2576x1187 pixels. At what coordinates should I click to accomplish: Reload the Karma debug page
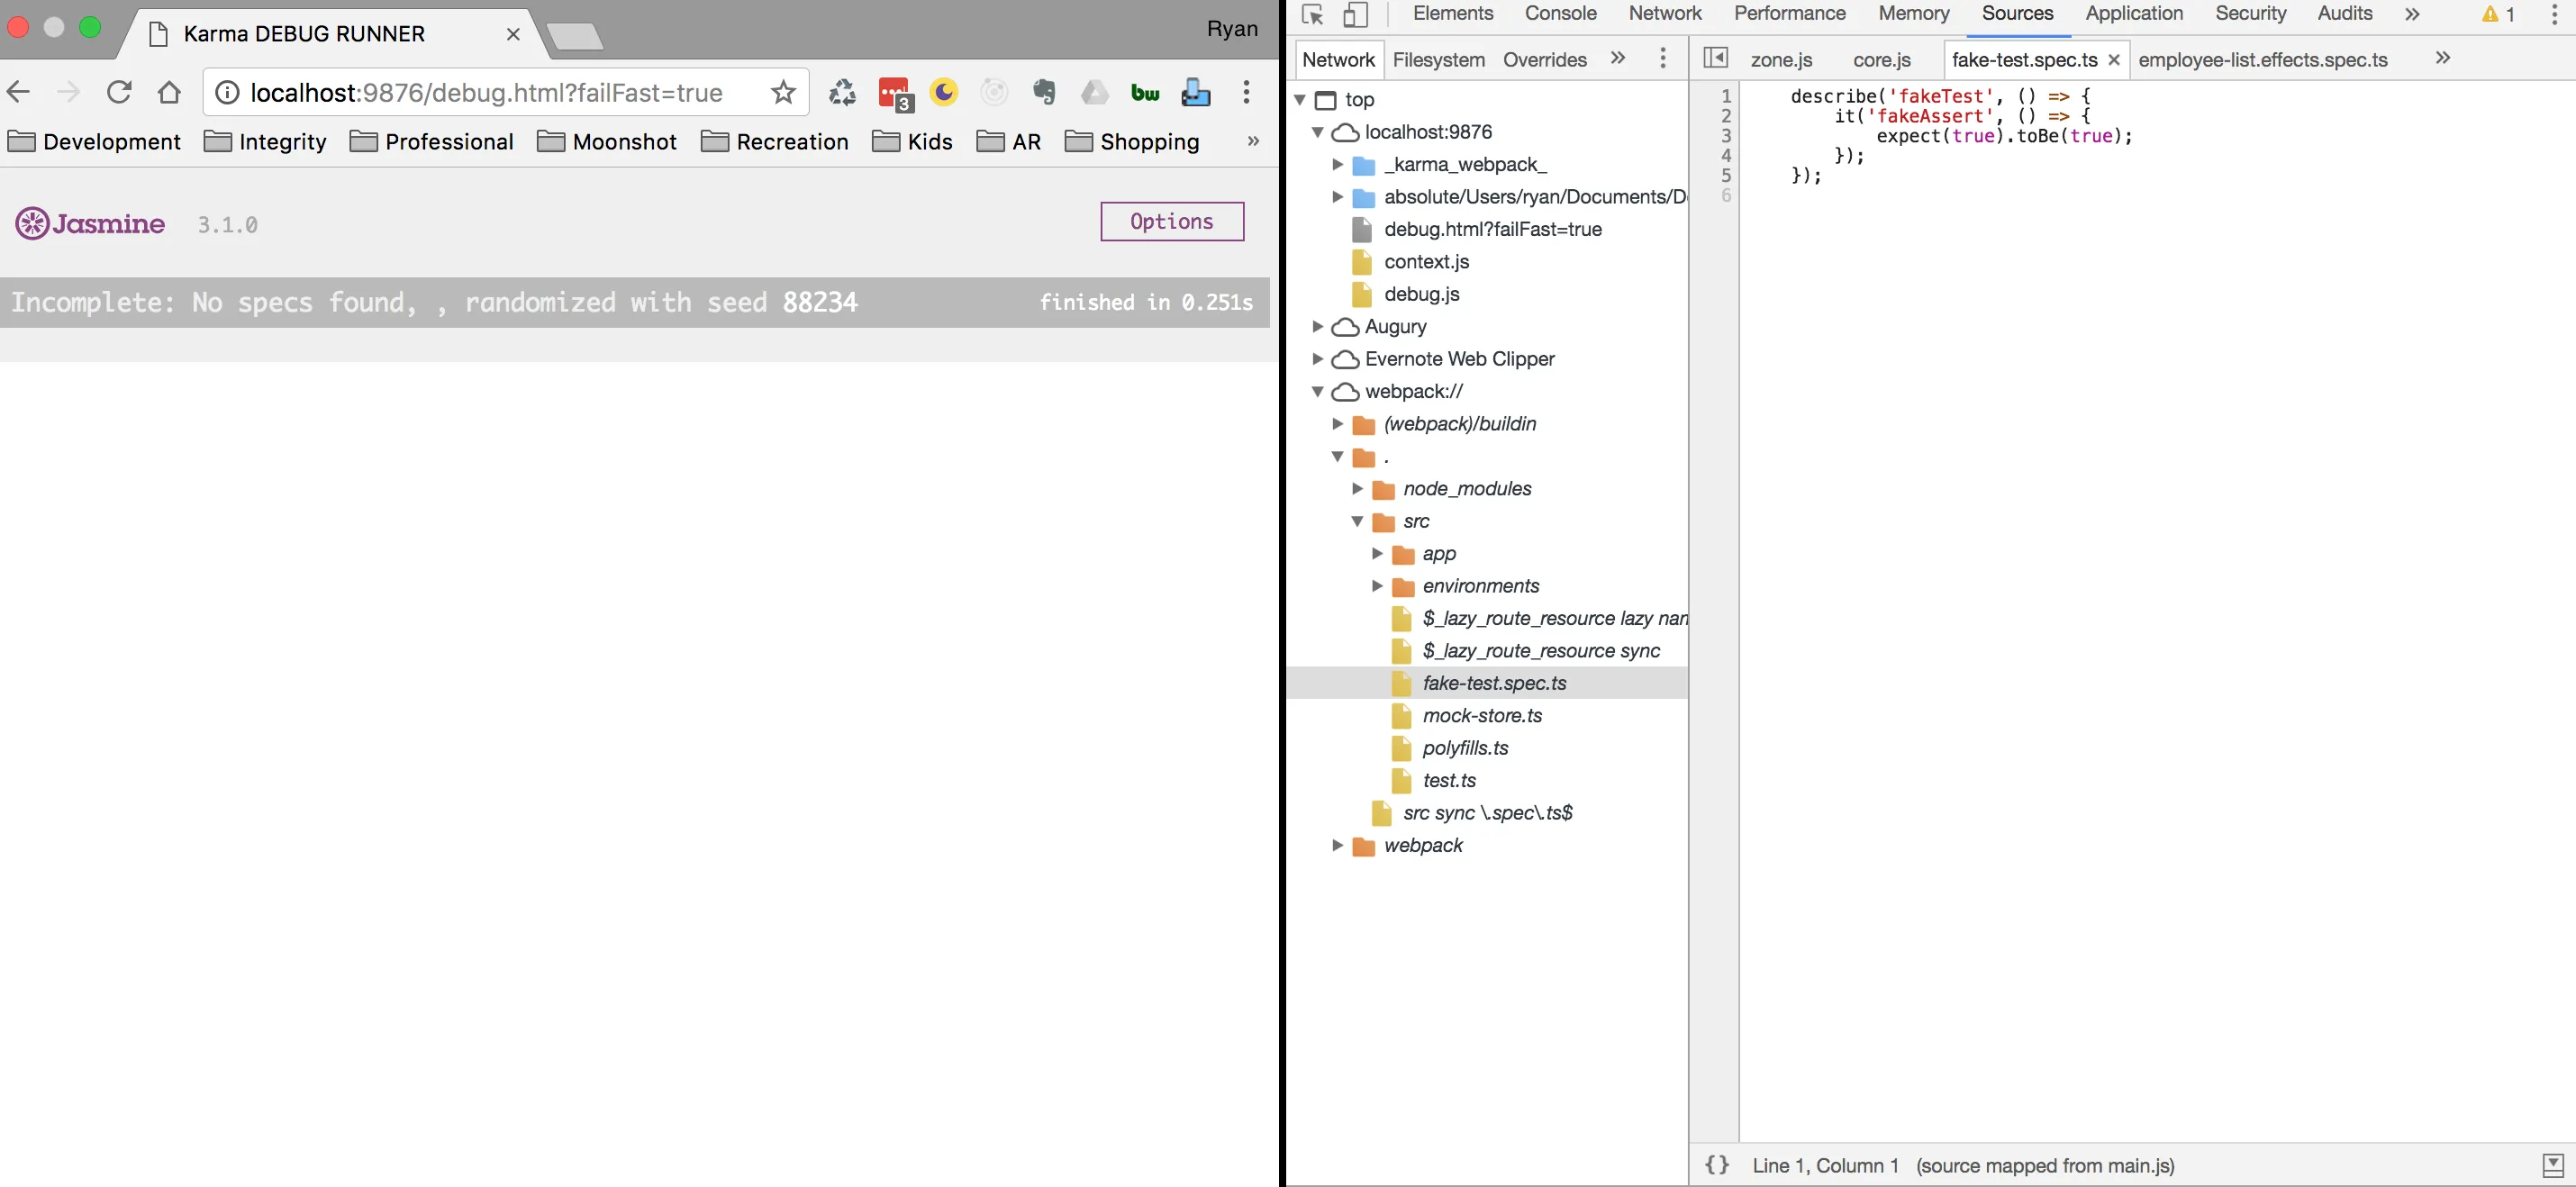point(119,93)
